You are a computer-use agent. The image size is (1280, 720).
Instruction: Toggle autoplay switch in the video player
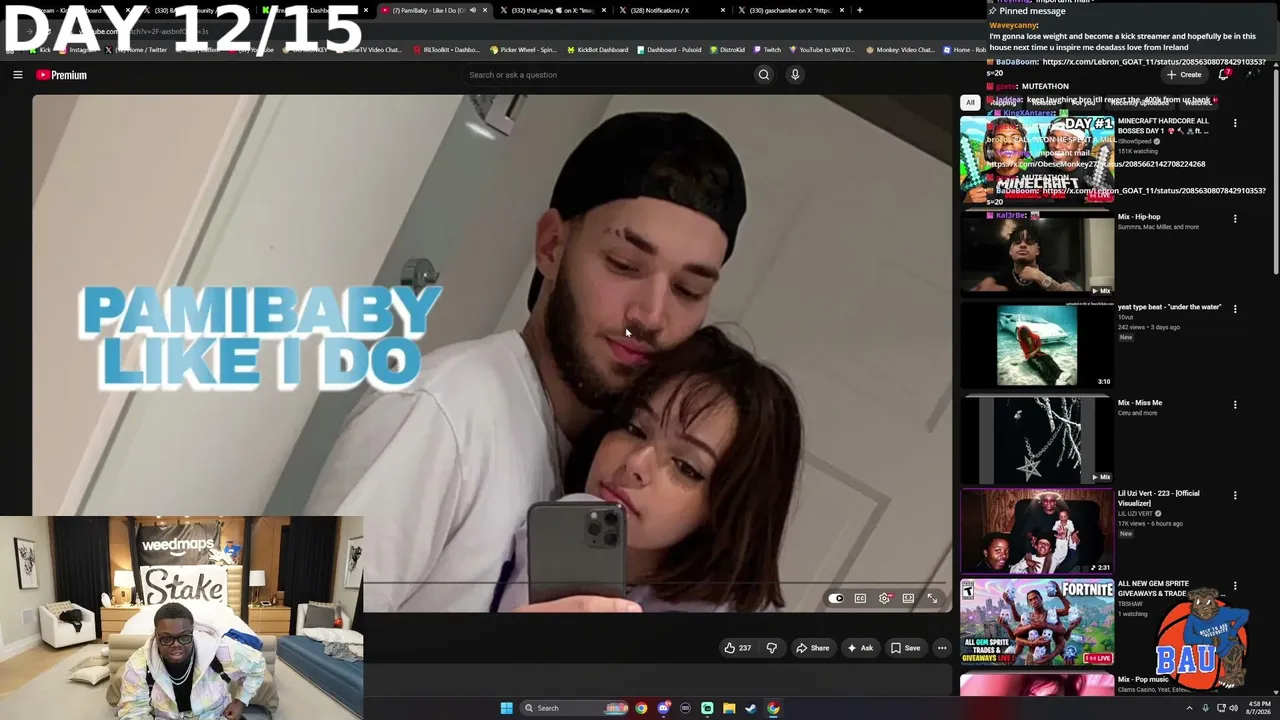836,598
